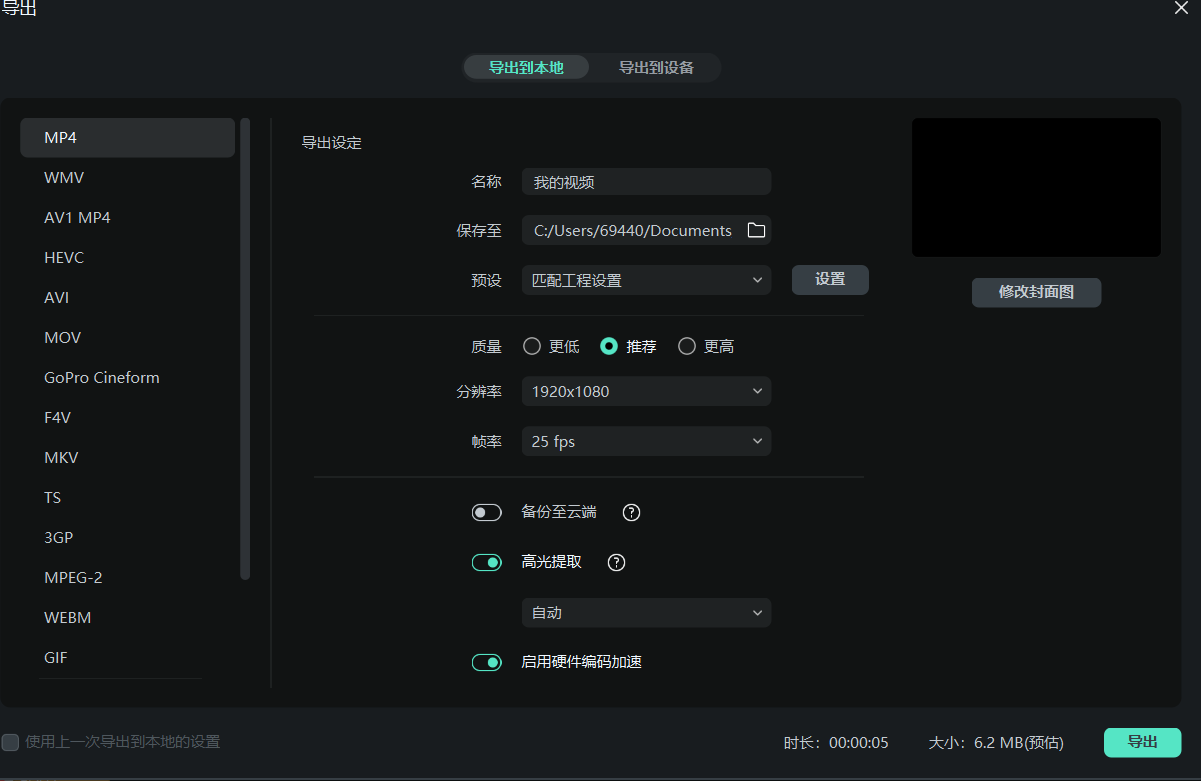This screenshot has width=1201, height=781.
Task: Click the help icon next to 高光提取
Action: pyautogui.click(x=615, y=562)
